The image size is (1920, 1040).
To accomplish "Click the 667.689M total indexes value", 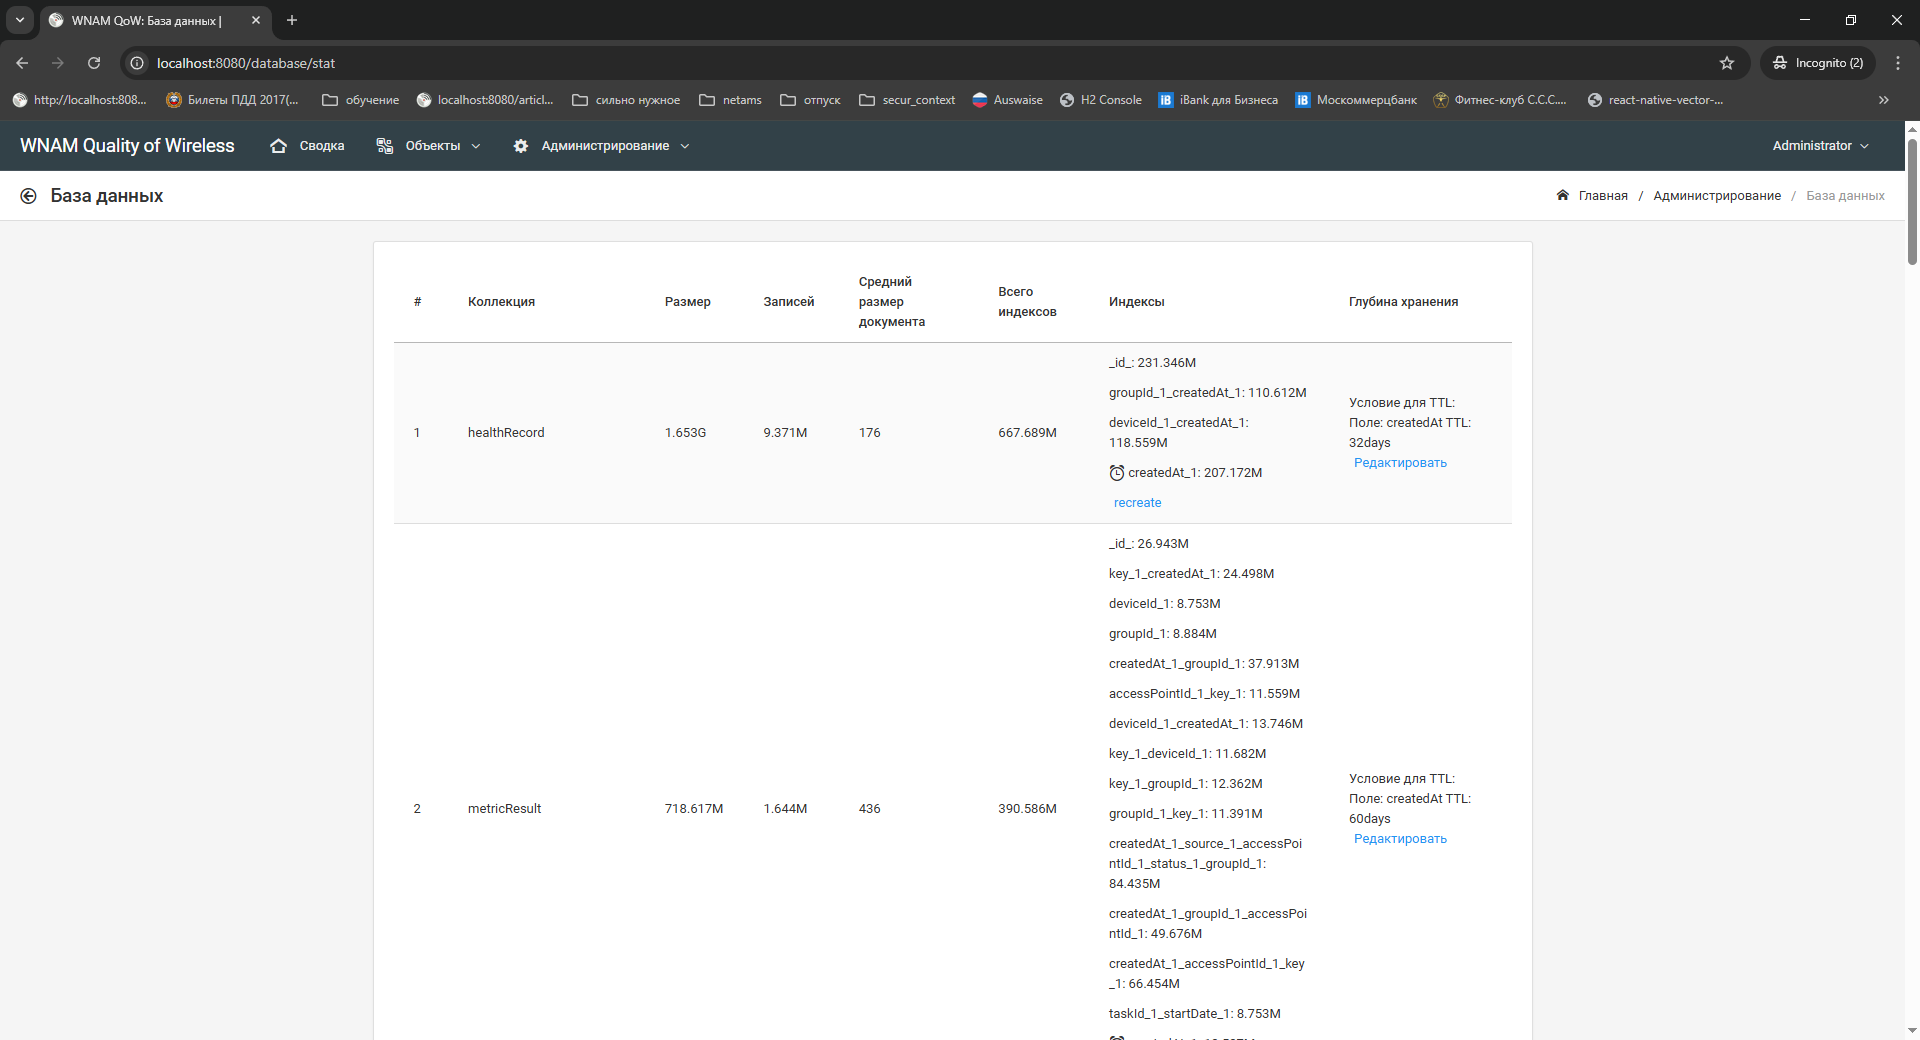I will click(1027, 433).
